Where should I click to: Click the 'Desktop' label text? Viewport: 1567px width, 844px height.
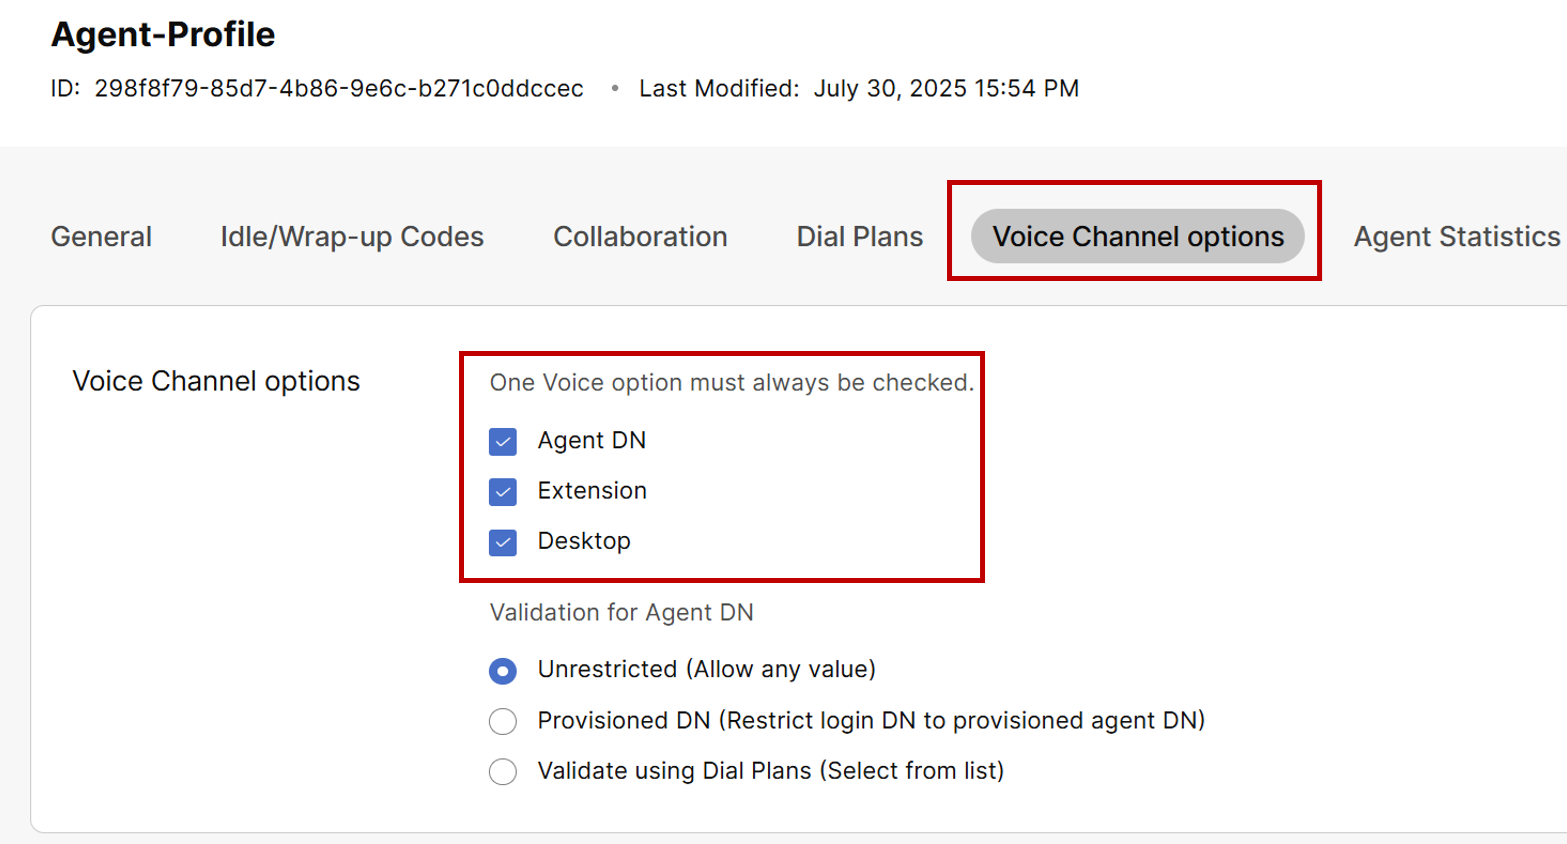(584, 541)
